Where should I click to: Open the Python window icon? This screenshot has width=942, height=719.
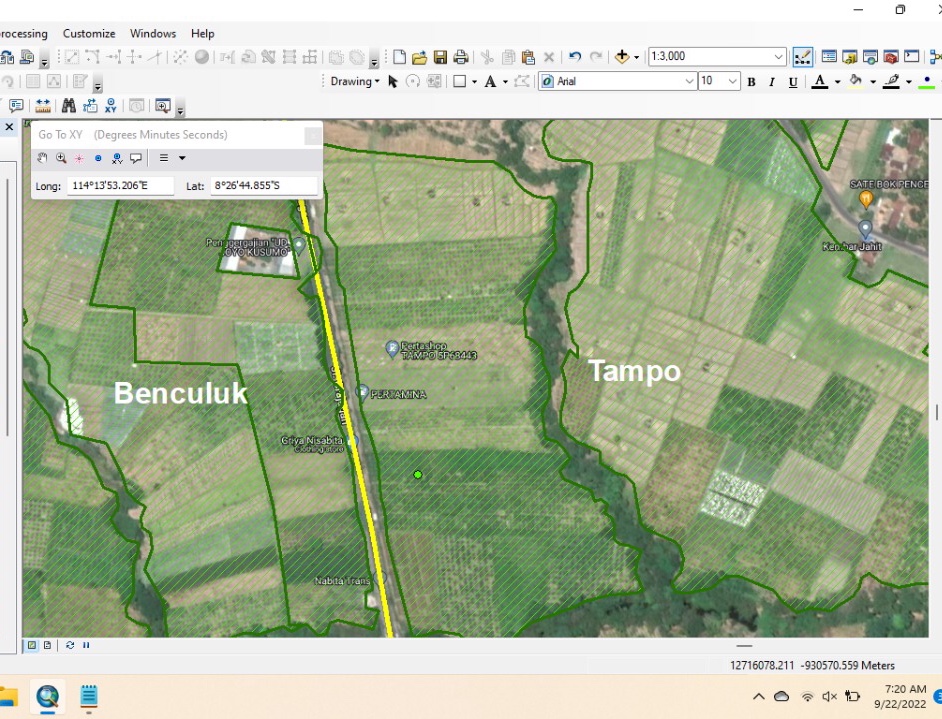[911, 57]
